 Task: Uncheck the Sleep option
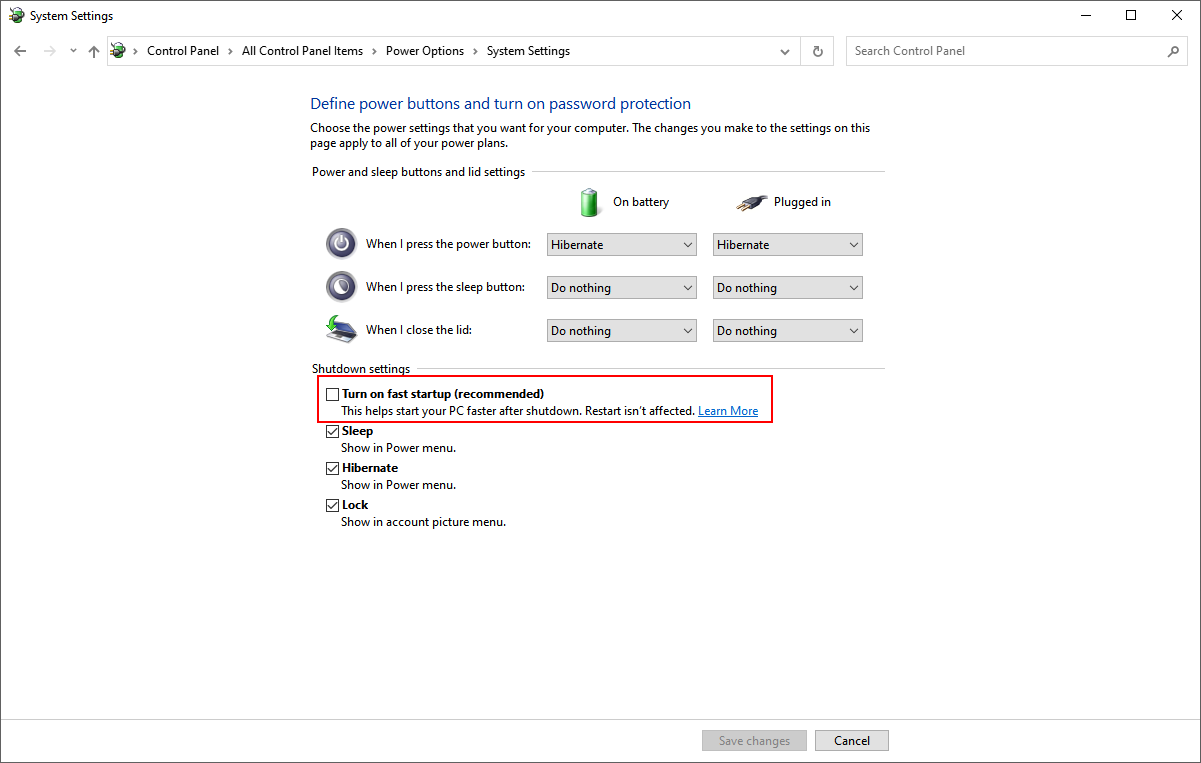coord(332,431)
